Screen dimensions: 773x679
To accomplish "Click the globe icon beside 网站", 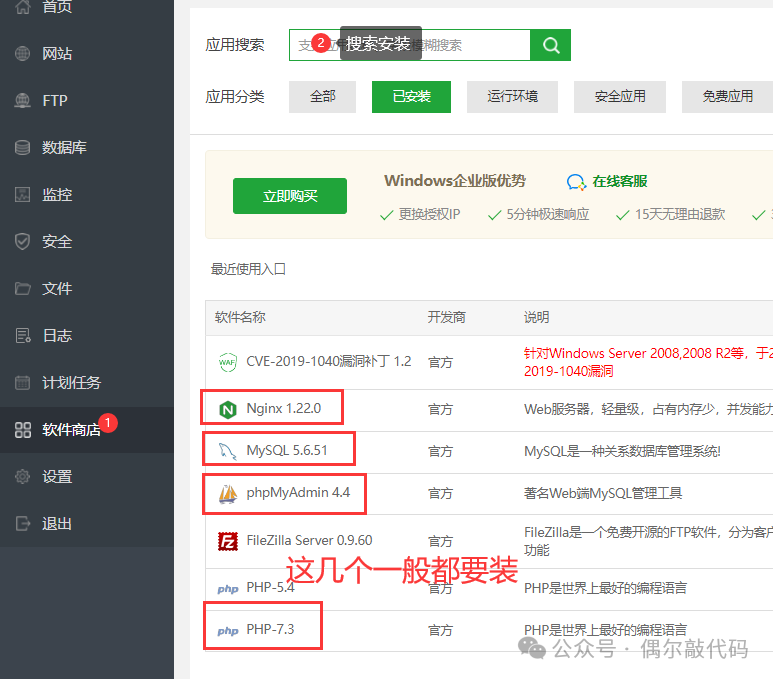I will [x=23, y=53].
